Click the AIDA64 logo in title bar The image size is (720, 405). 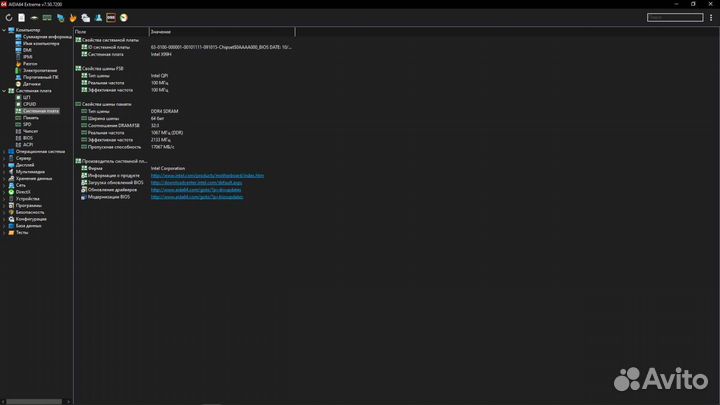pos(5,5)
